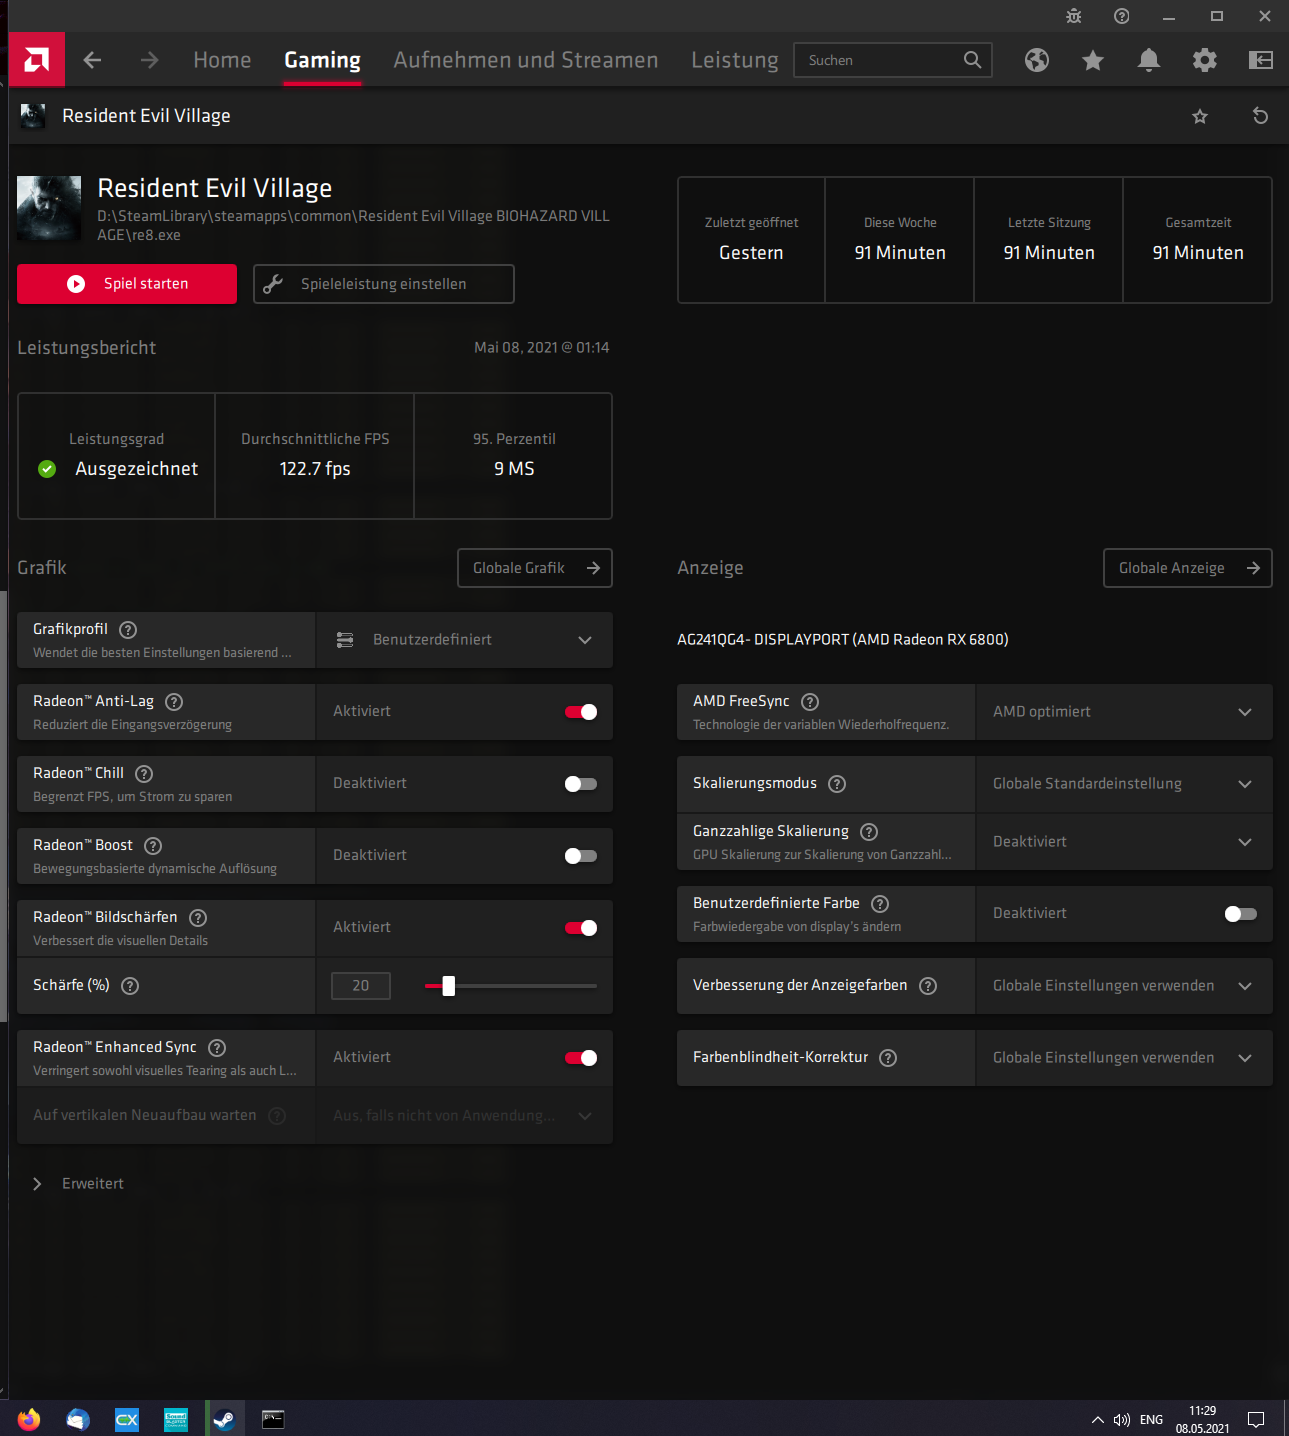This screenshot has height=1436, width=1289.
Task: Show help for Schärfe (%)
Action: tap(130, 986)
